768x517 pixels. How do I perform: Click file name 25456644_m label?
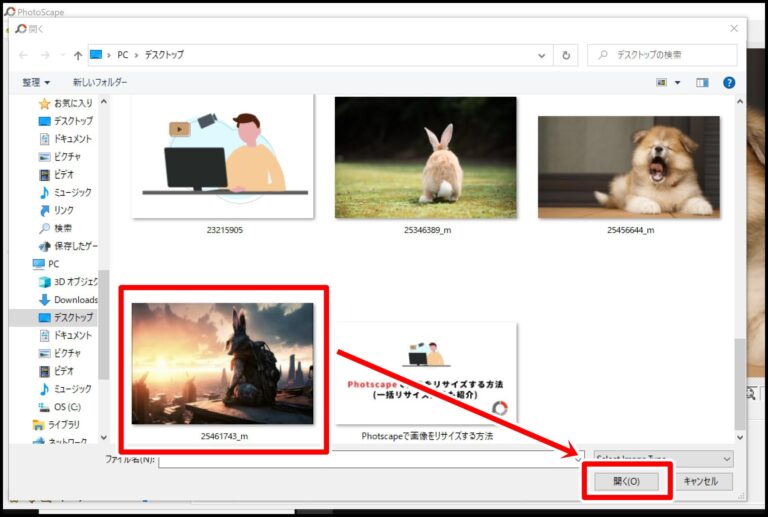point(630,230)
